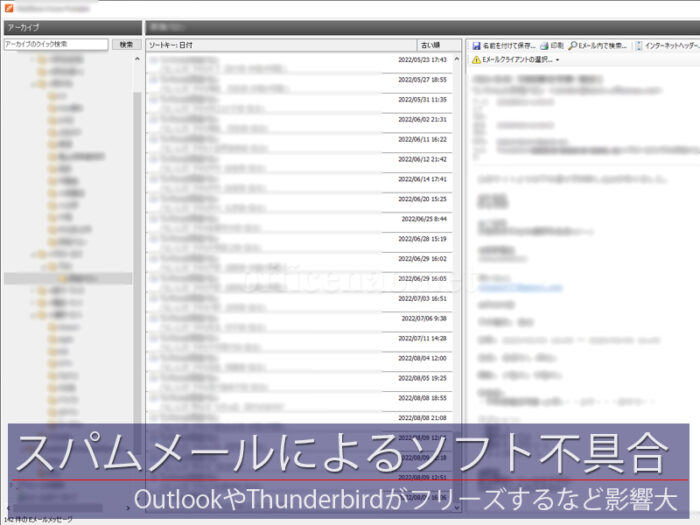This screenshot has height=525, width=700.
Task: Click the archive tree scroll-up arrow
Action: (x=137, y=59)
